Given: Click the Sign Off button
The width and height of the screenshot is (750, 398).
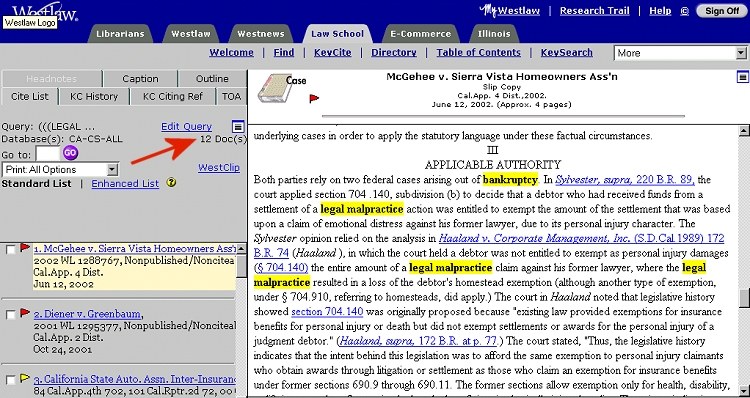Looking at the screenshot, I should 722,11.
